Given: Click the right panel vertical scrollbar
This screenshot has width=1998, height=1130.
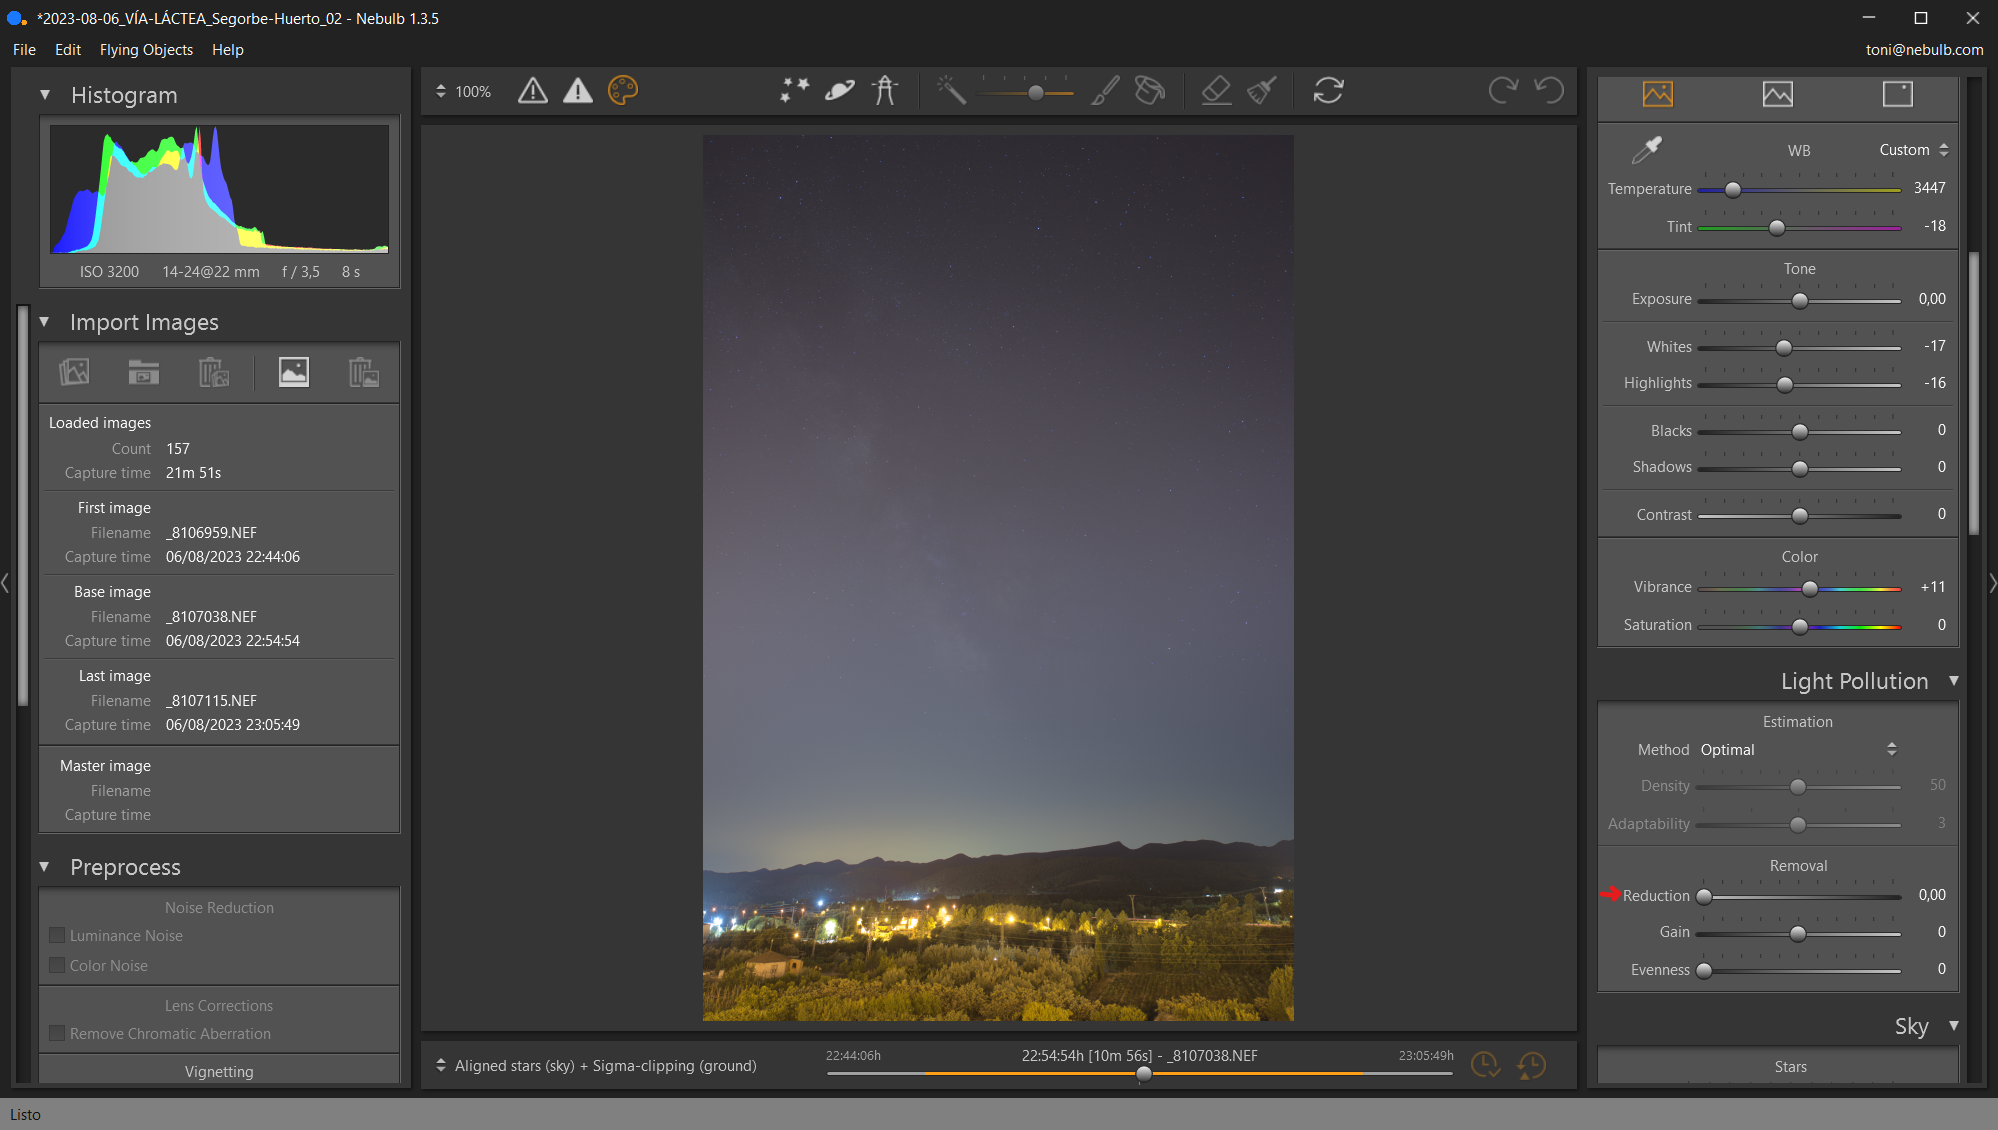Looking at the screenshot, I should point(1974,394).
